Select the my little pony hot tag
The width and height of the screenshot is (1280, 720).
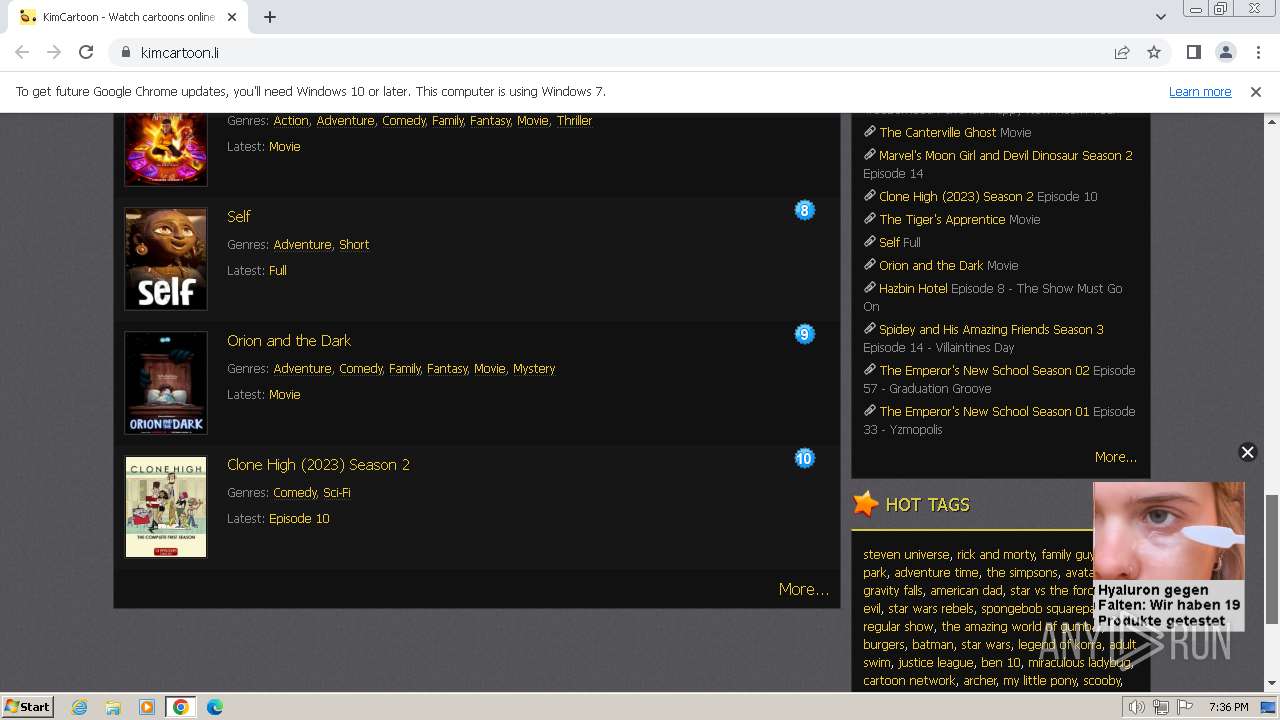tap(1040, 680)
